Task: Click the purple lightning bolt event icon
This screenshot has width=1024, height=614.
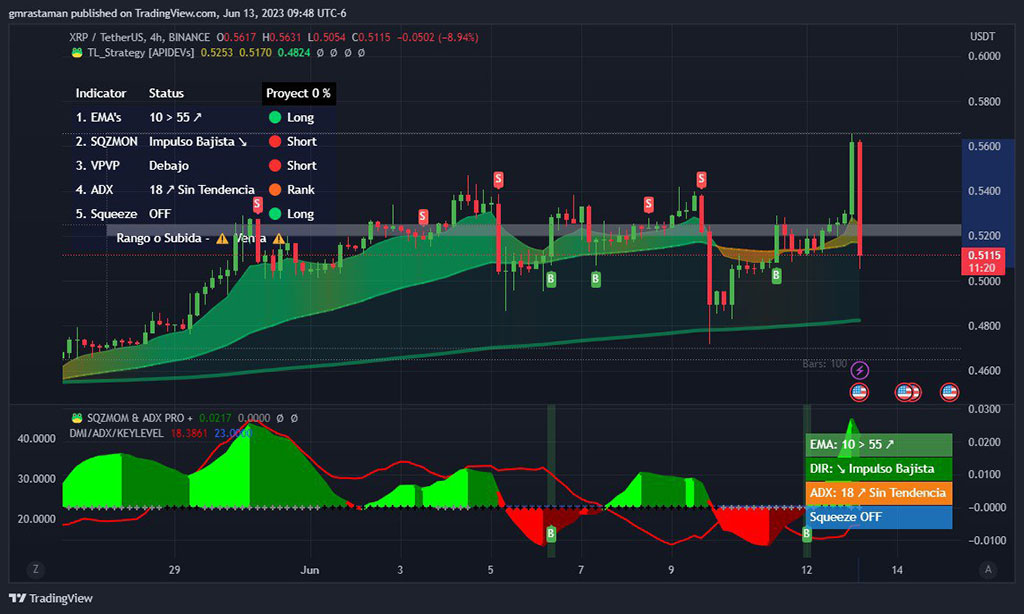Action: coord(859,370)
